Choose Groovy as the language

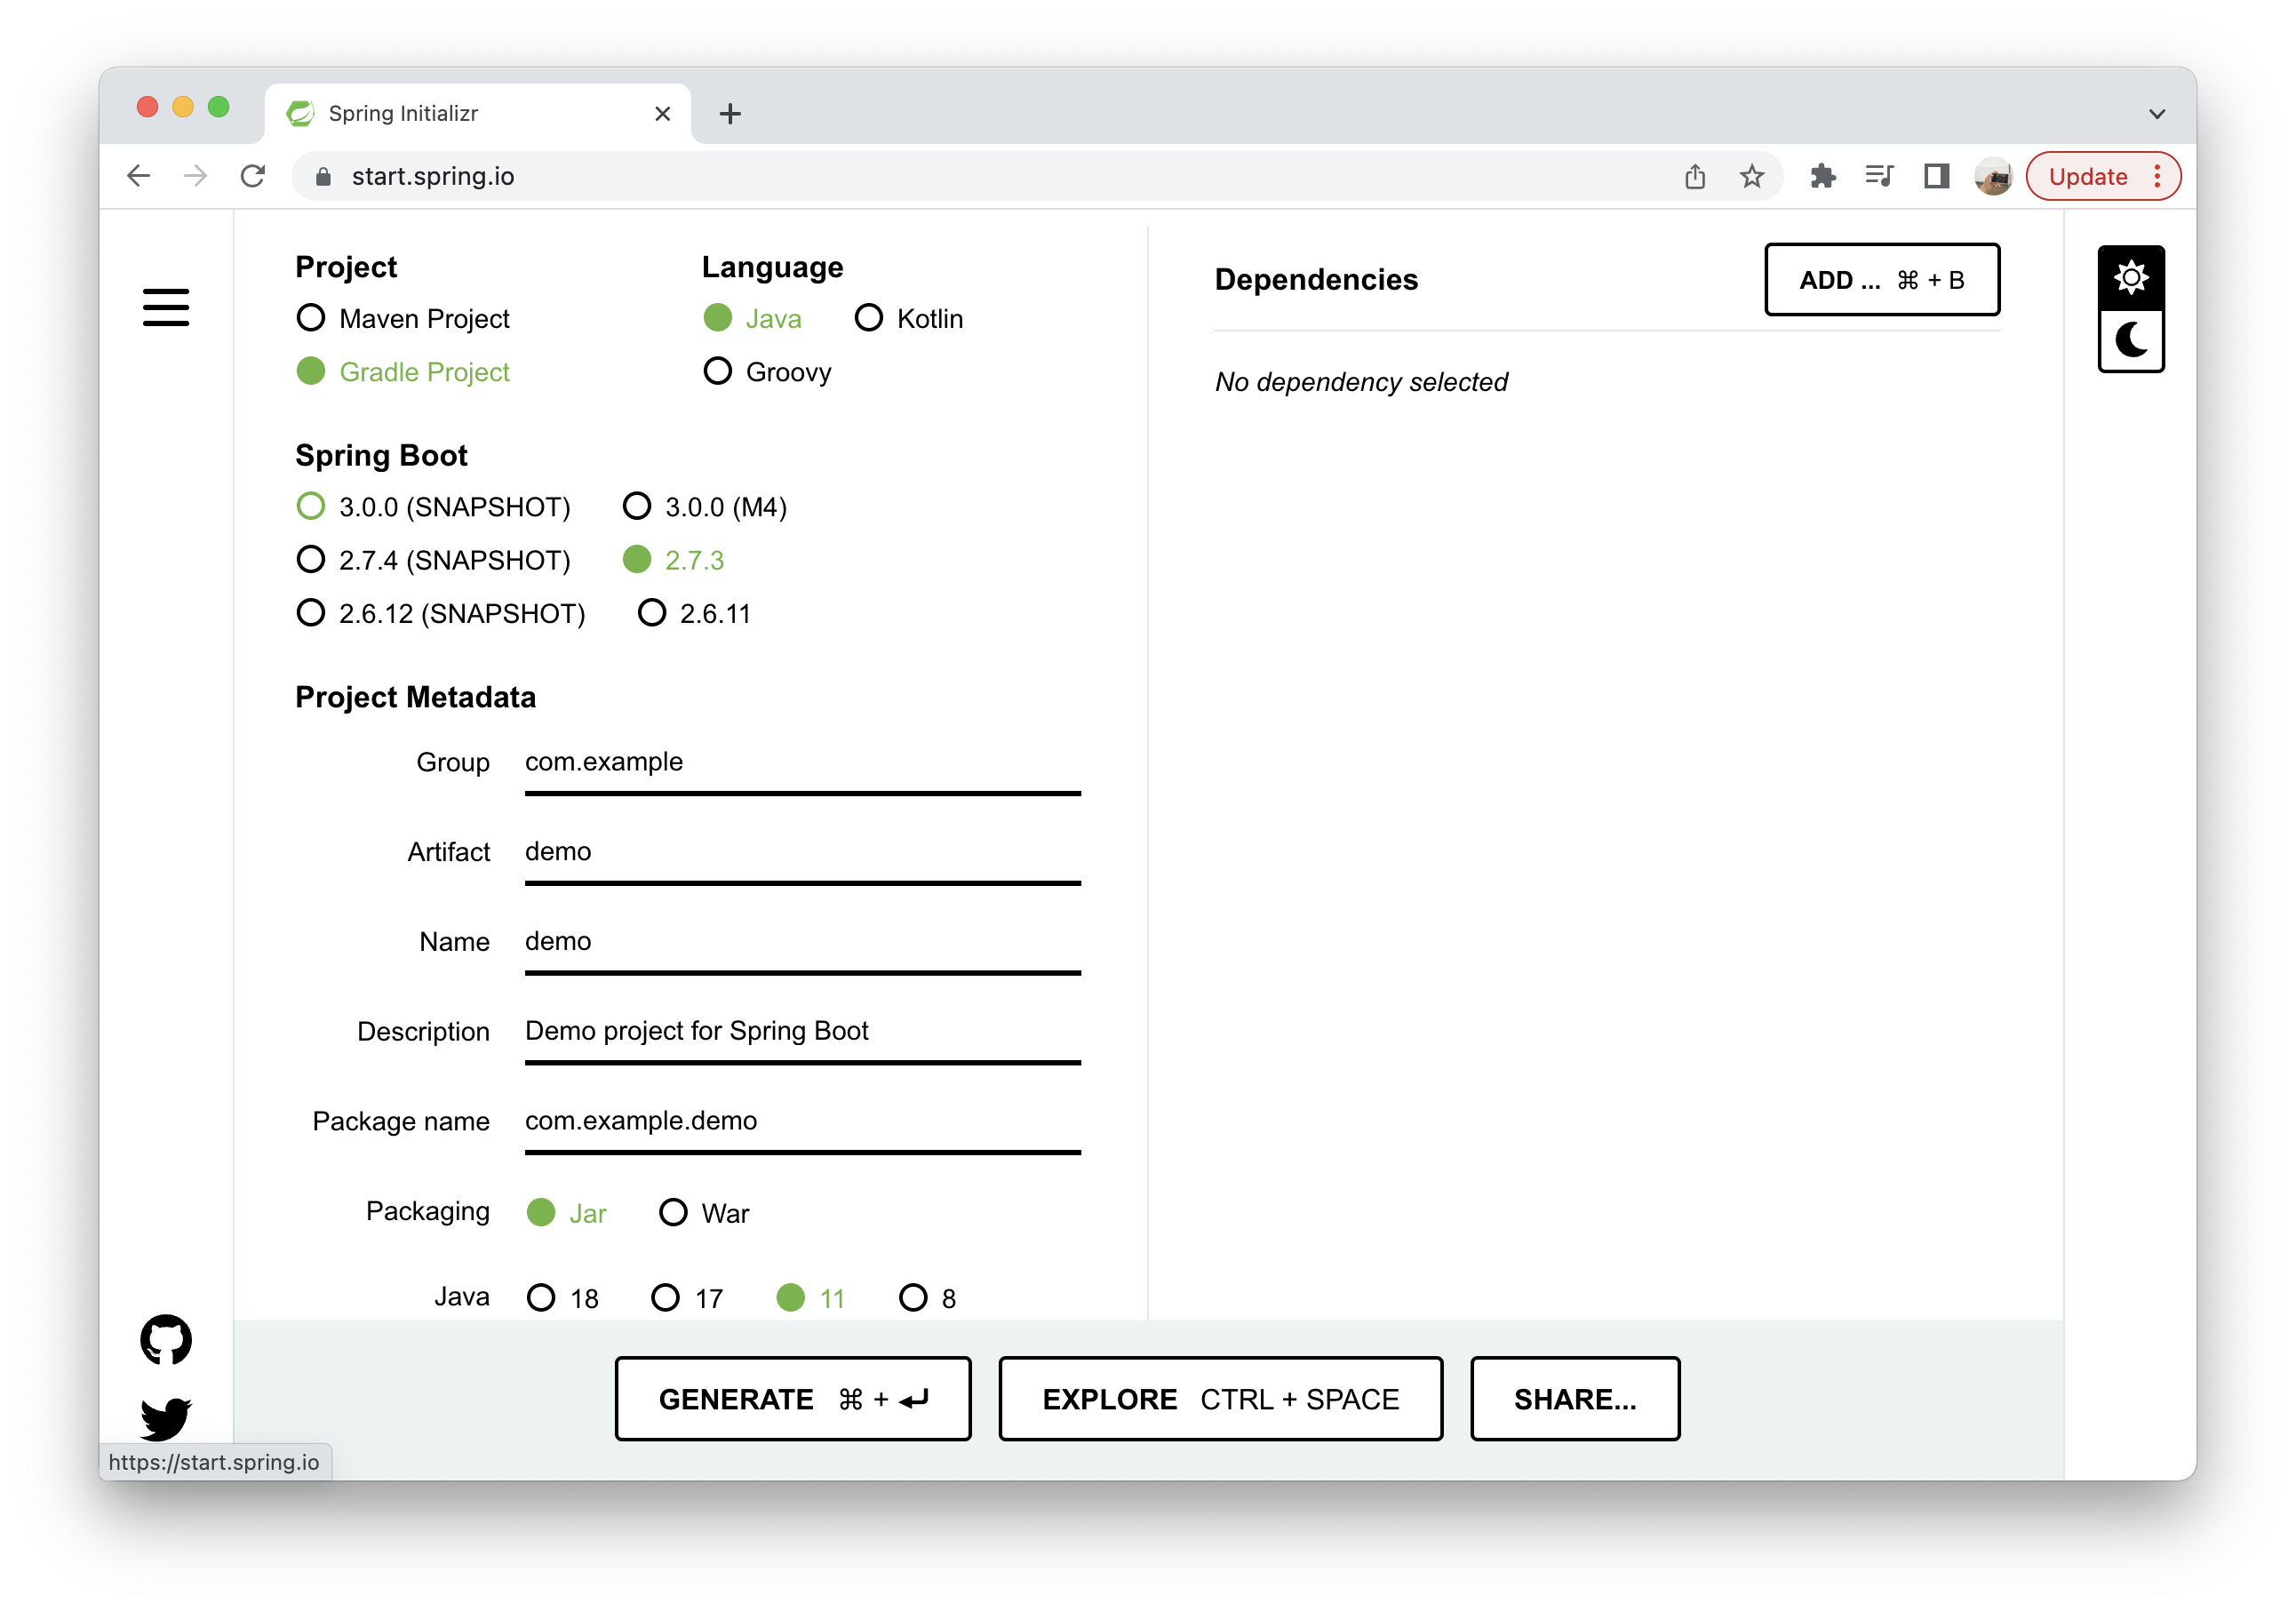[768, 372]
